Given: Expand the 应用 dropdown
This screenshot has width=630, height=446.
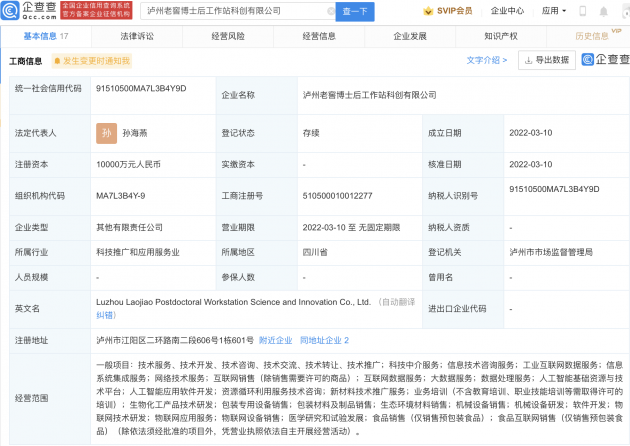Looking at the screenshot, I should click(554, 11).
